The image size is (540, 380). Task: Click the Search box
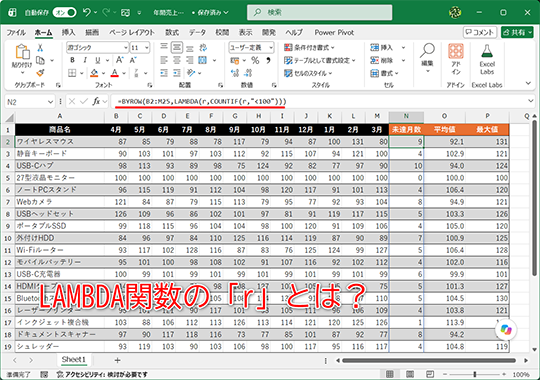[x=320, y=12]
